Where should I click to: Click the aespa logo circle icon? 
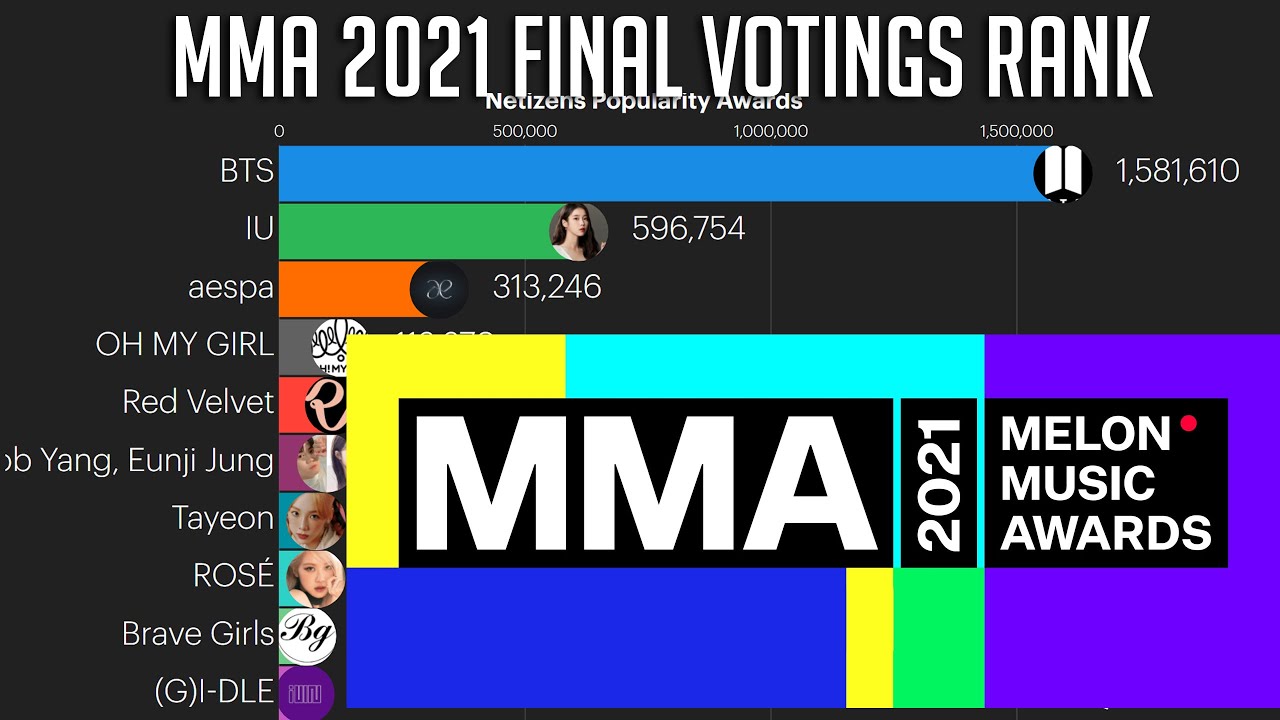(439, 289)
